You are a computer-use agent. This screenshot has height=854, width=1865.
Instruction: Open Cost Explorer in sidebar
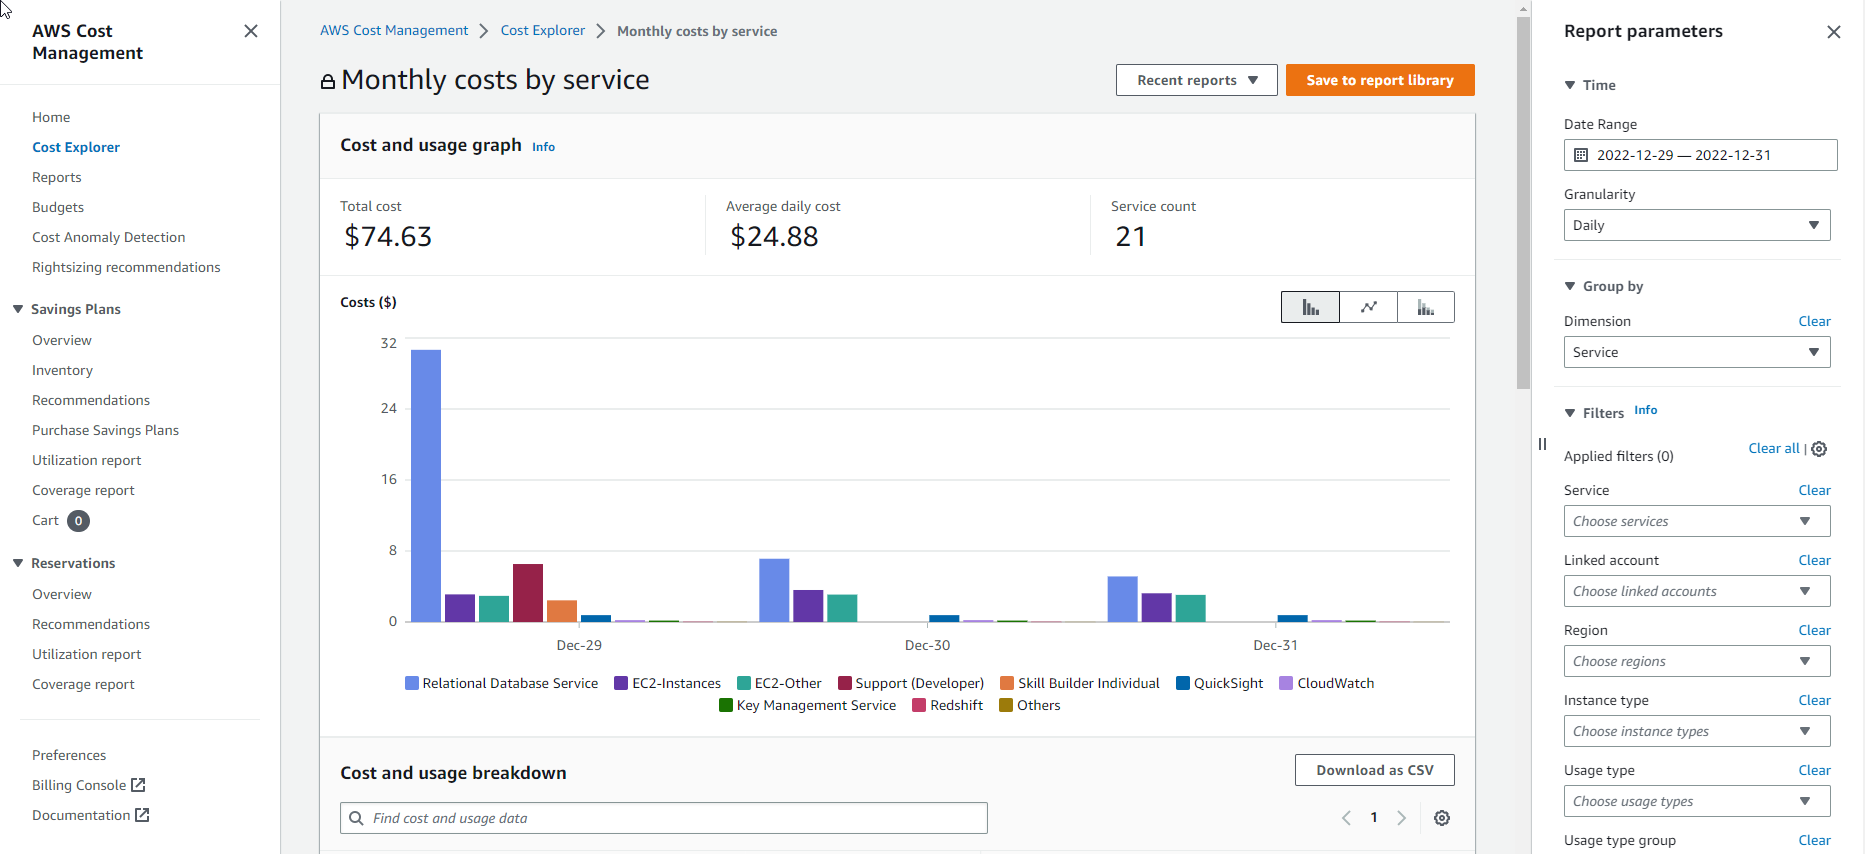[x=76, y=147]
